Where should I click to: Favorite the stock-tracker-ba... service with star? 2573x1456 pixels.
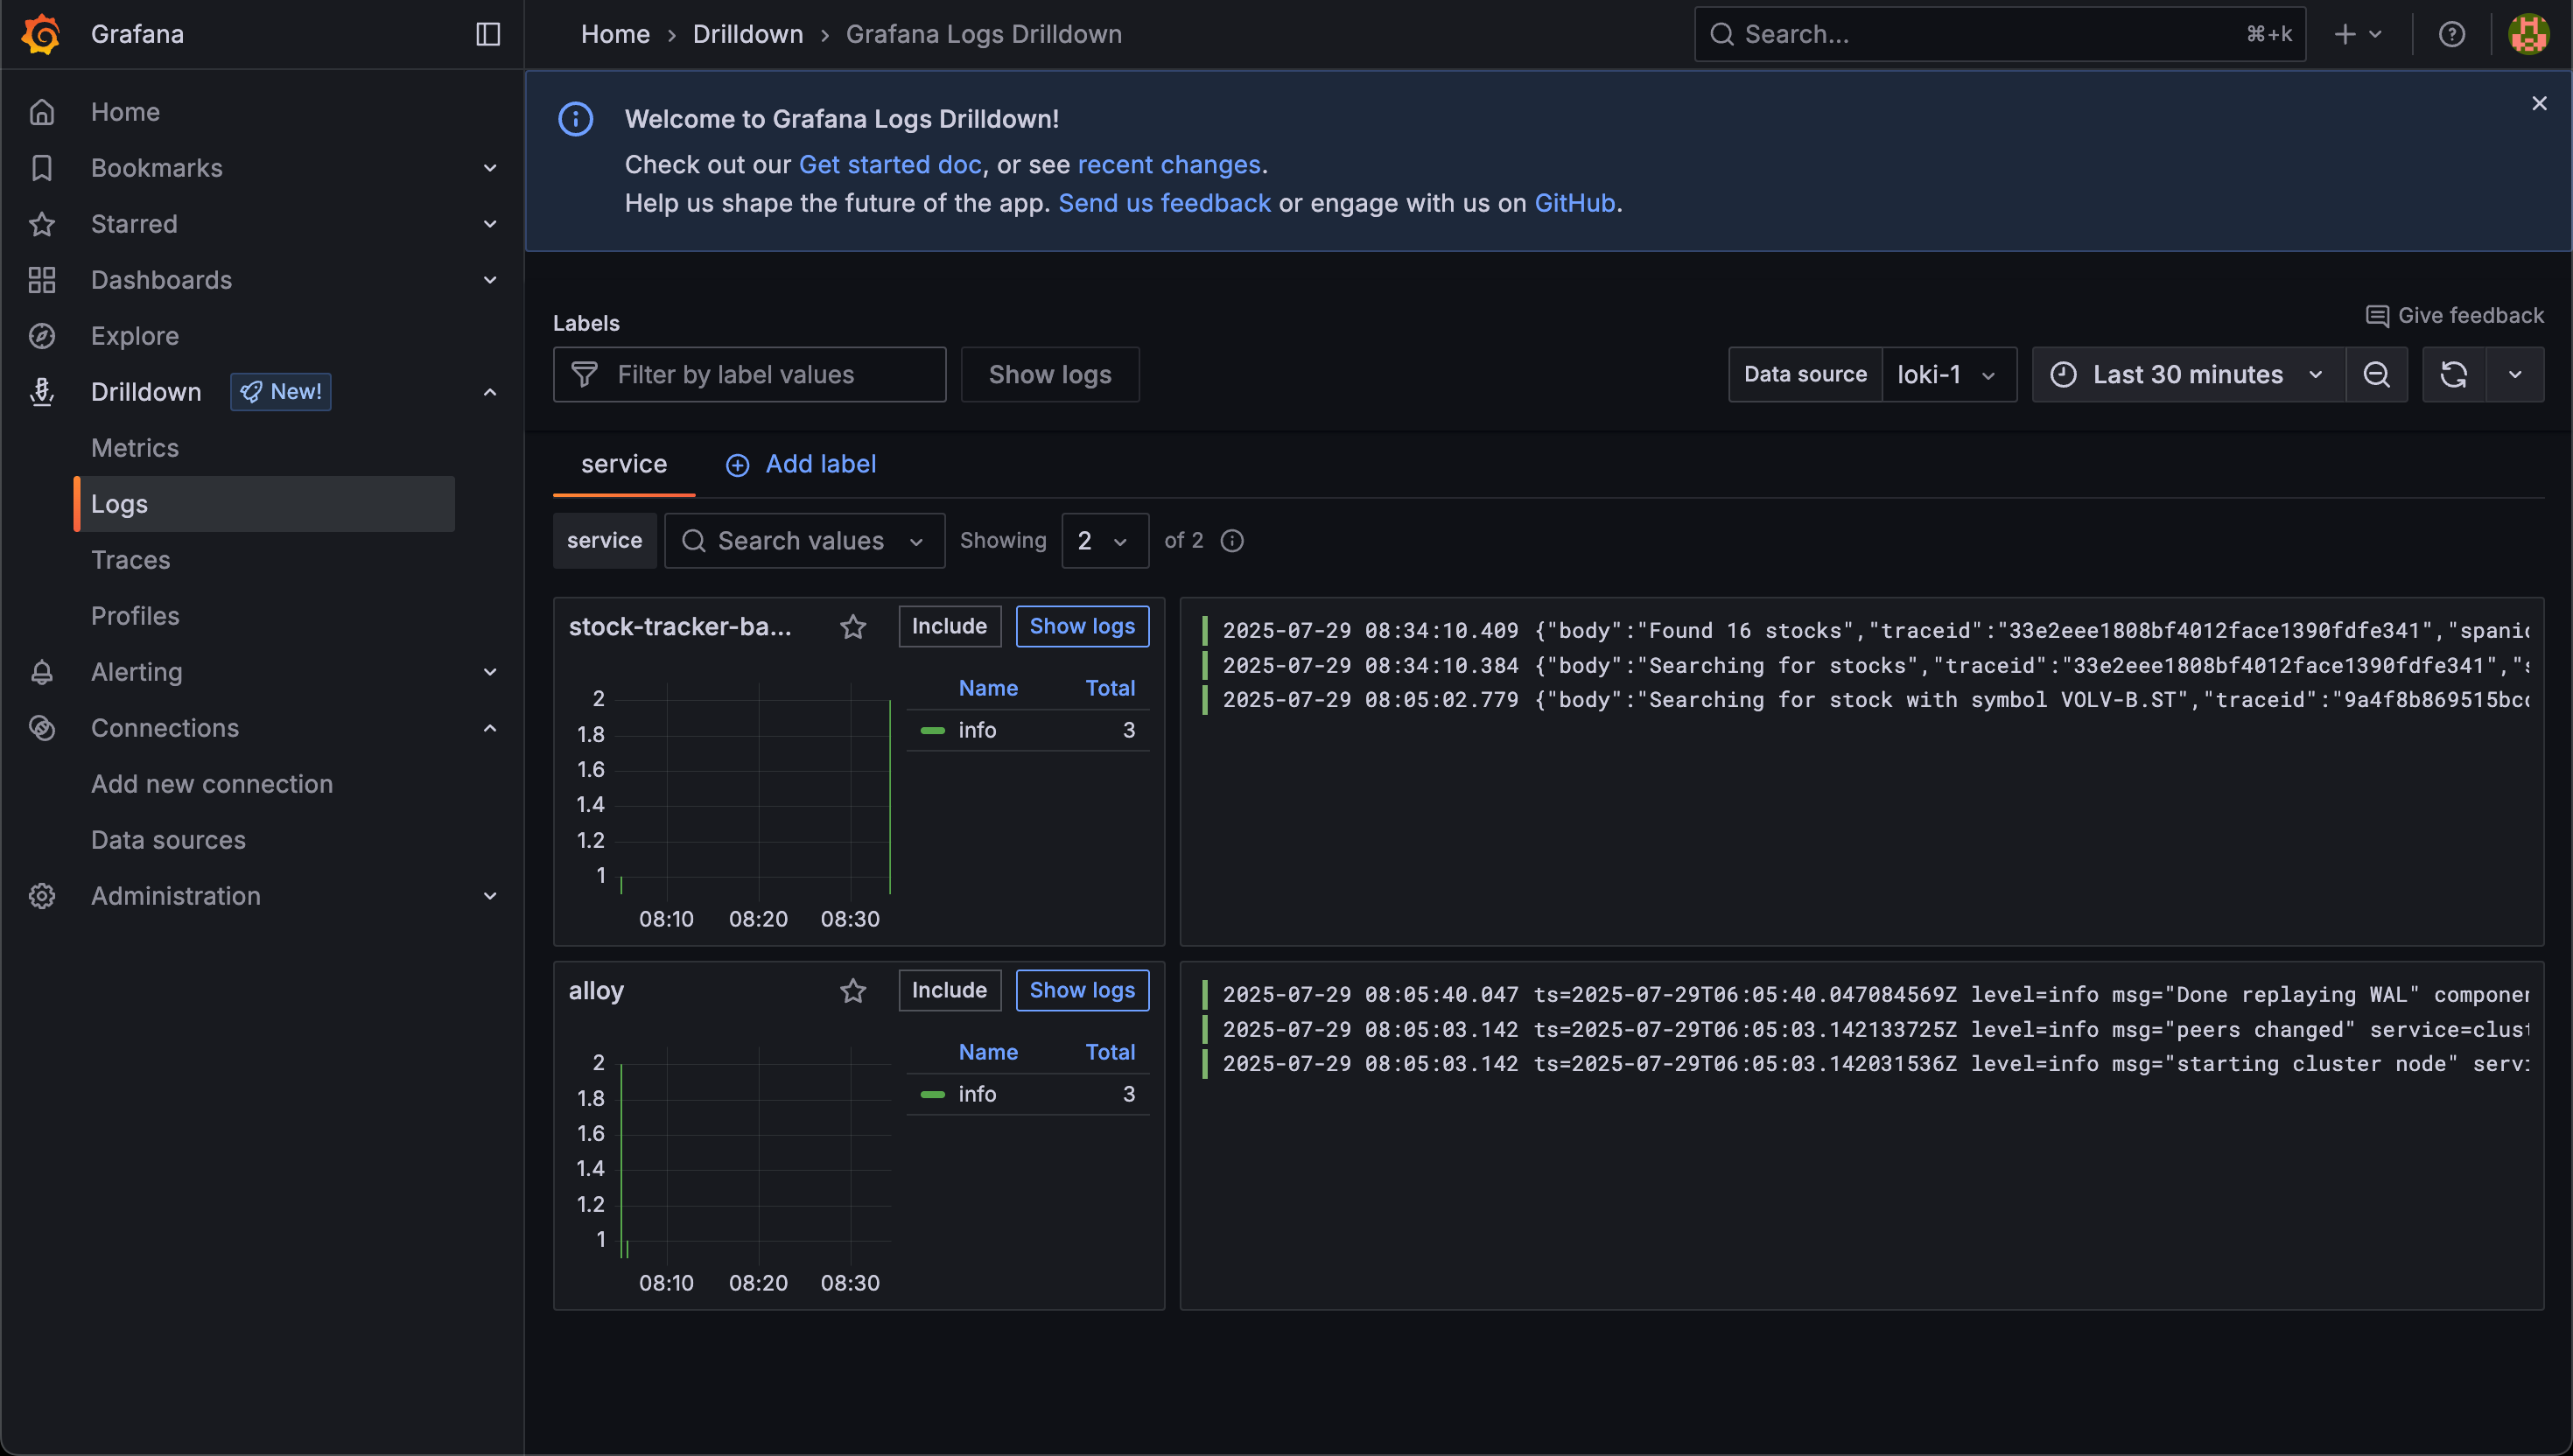coord(852,626)
